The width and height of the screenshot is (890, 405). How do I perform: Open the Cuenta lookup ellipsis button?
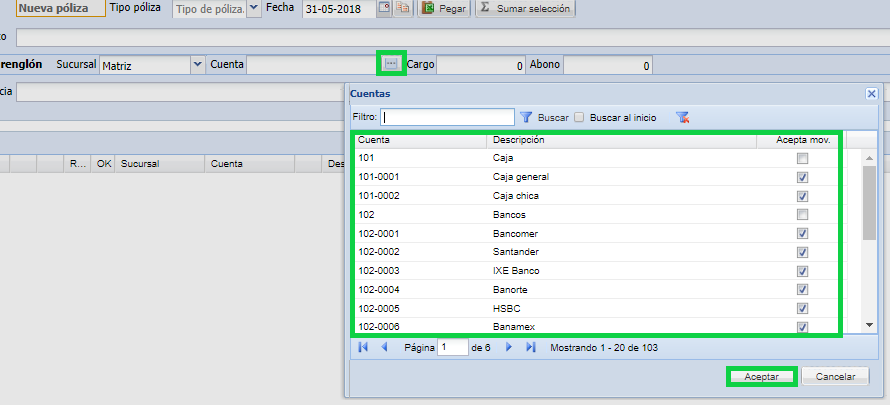click(391, 64)
